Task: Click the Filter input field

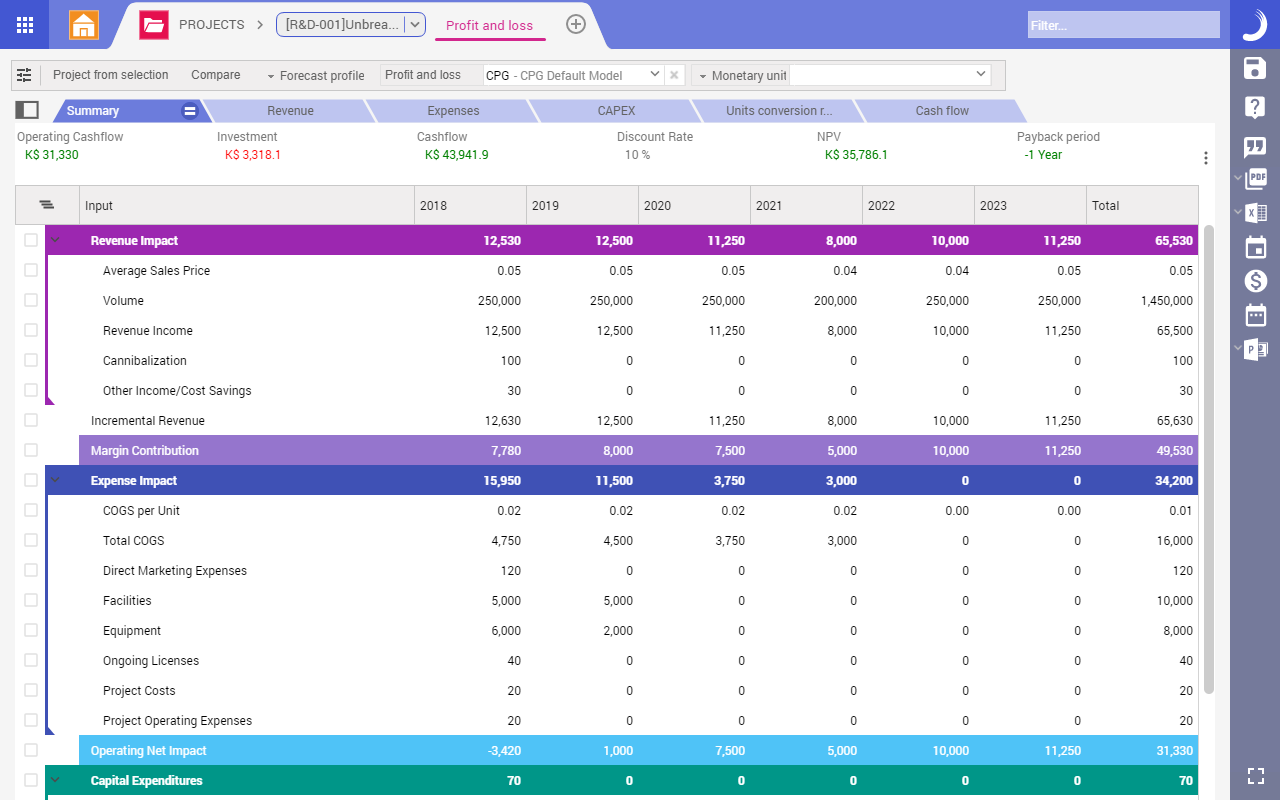Action: (x=1123, y=25)
